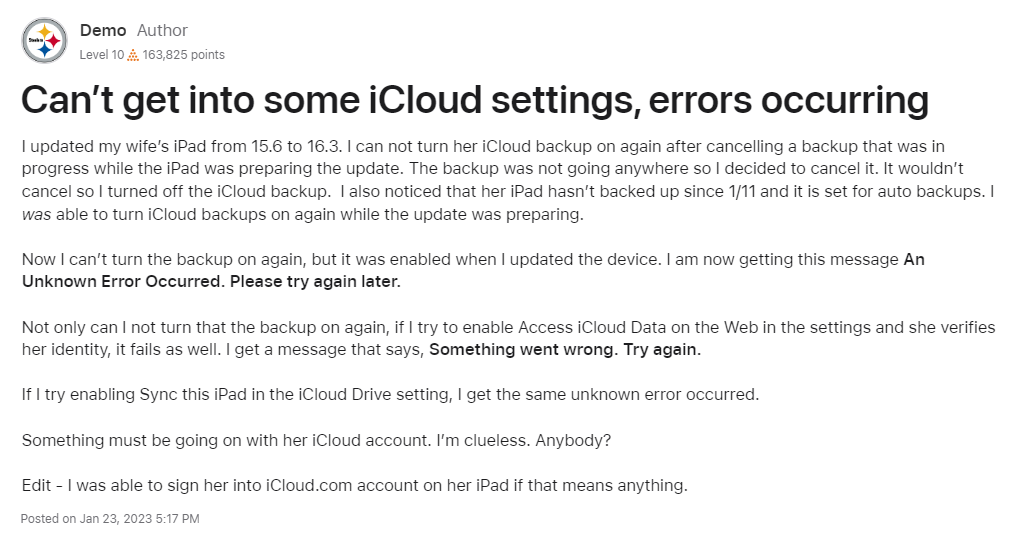The image size is (1013, 544).
Task: Click the line beginning with Edit -
Action: [x=355, y=485]
